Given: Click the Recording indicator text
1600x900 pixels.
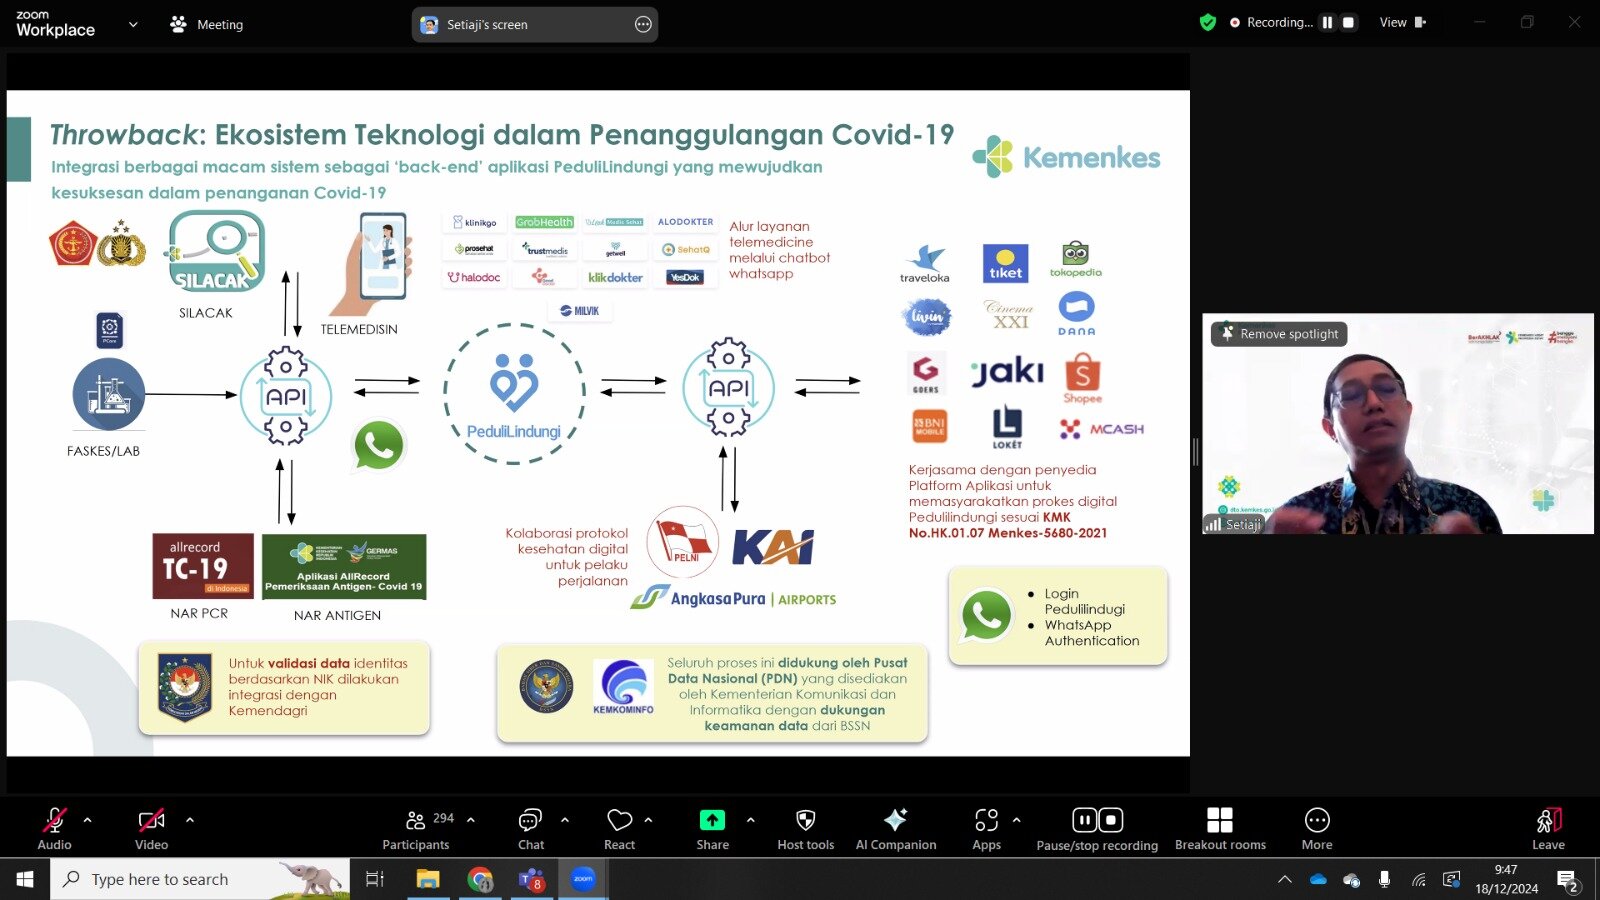Looking at the screenshot, I should click(x=1279, y=22).
